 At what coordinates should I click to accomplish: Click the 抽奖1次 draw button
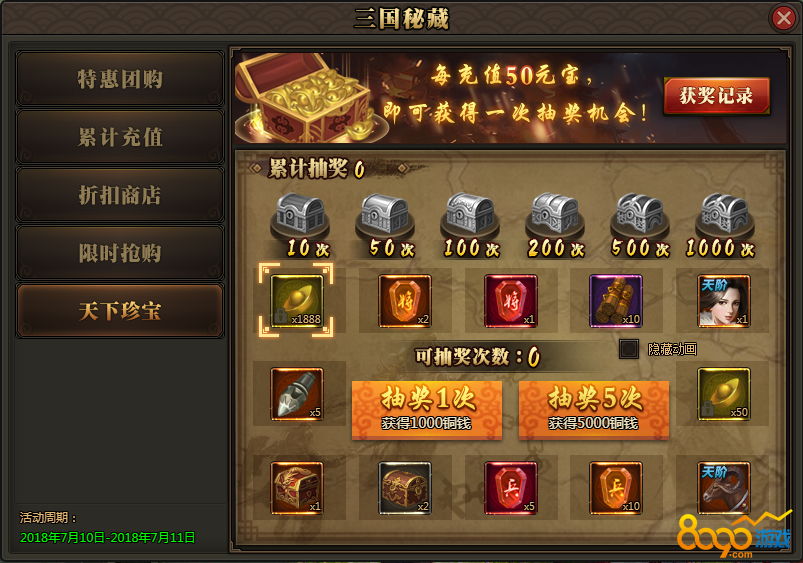pyautogui.click(x=427, y=410)
